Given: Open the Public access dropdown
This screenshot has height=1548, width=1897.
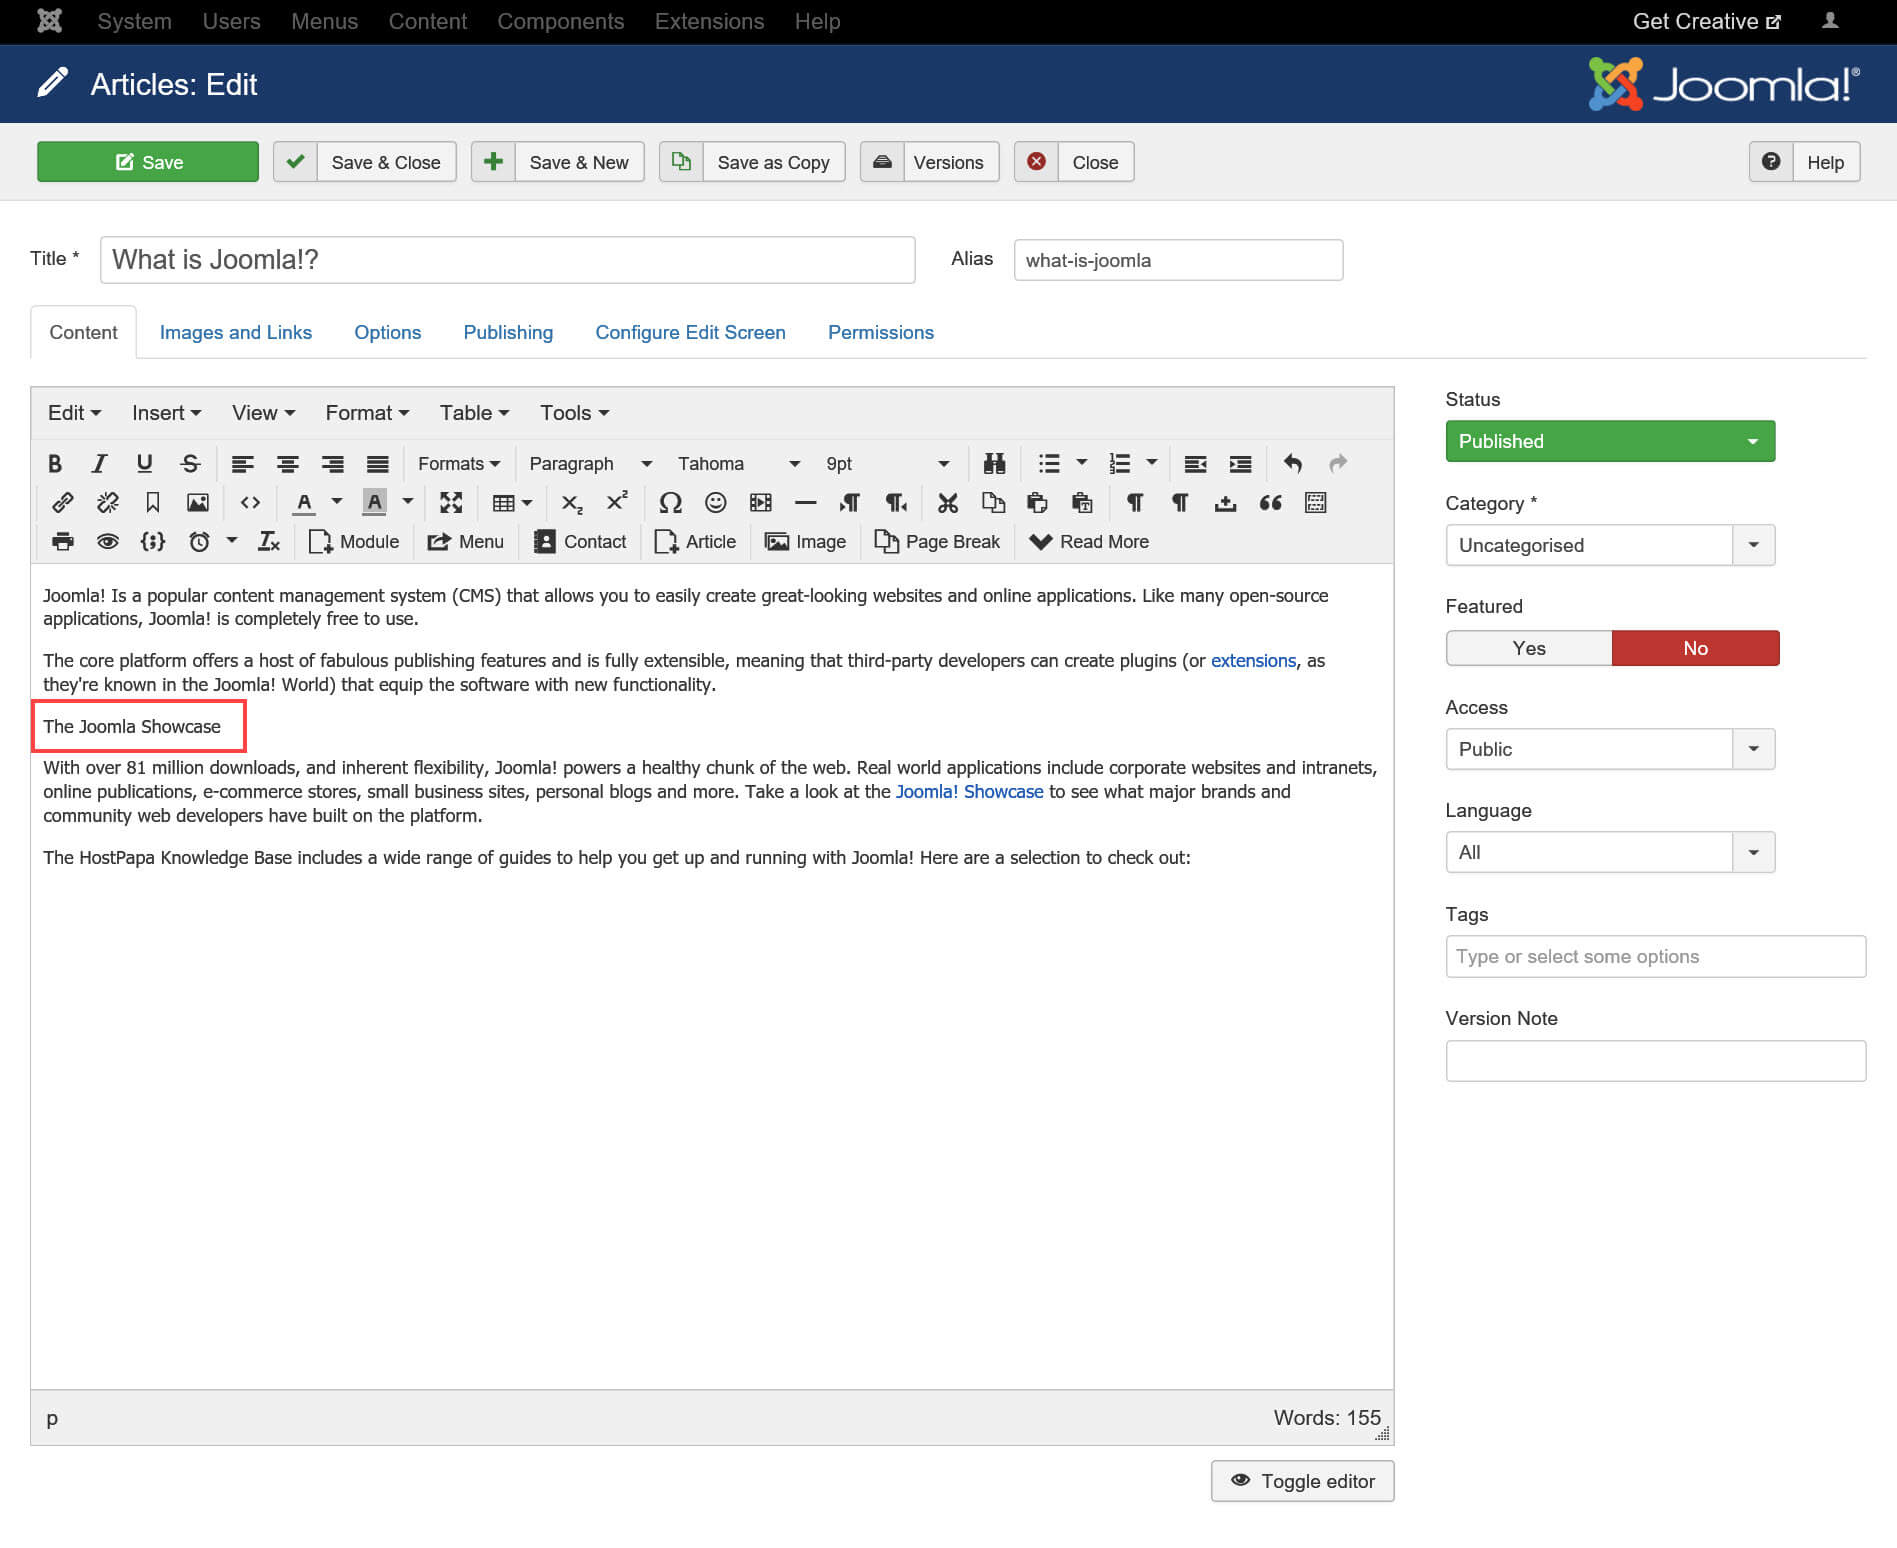Looking at the screenshot, I should coord(1610,749).
